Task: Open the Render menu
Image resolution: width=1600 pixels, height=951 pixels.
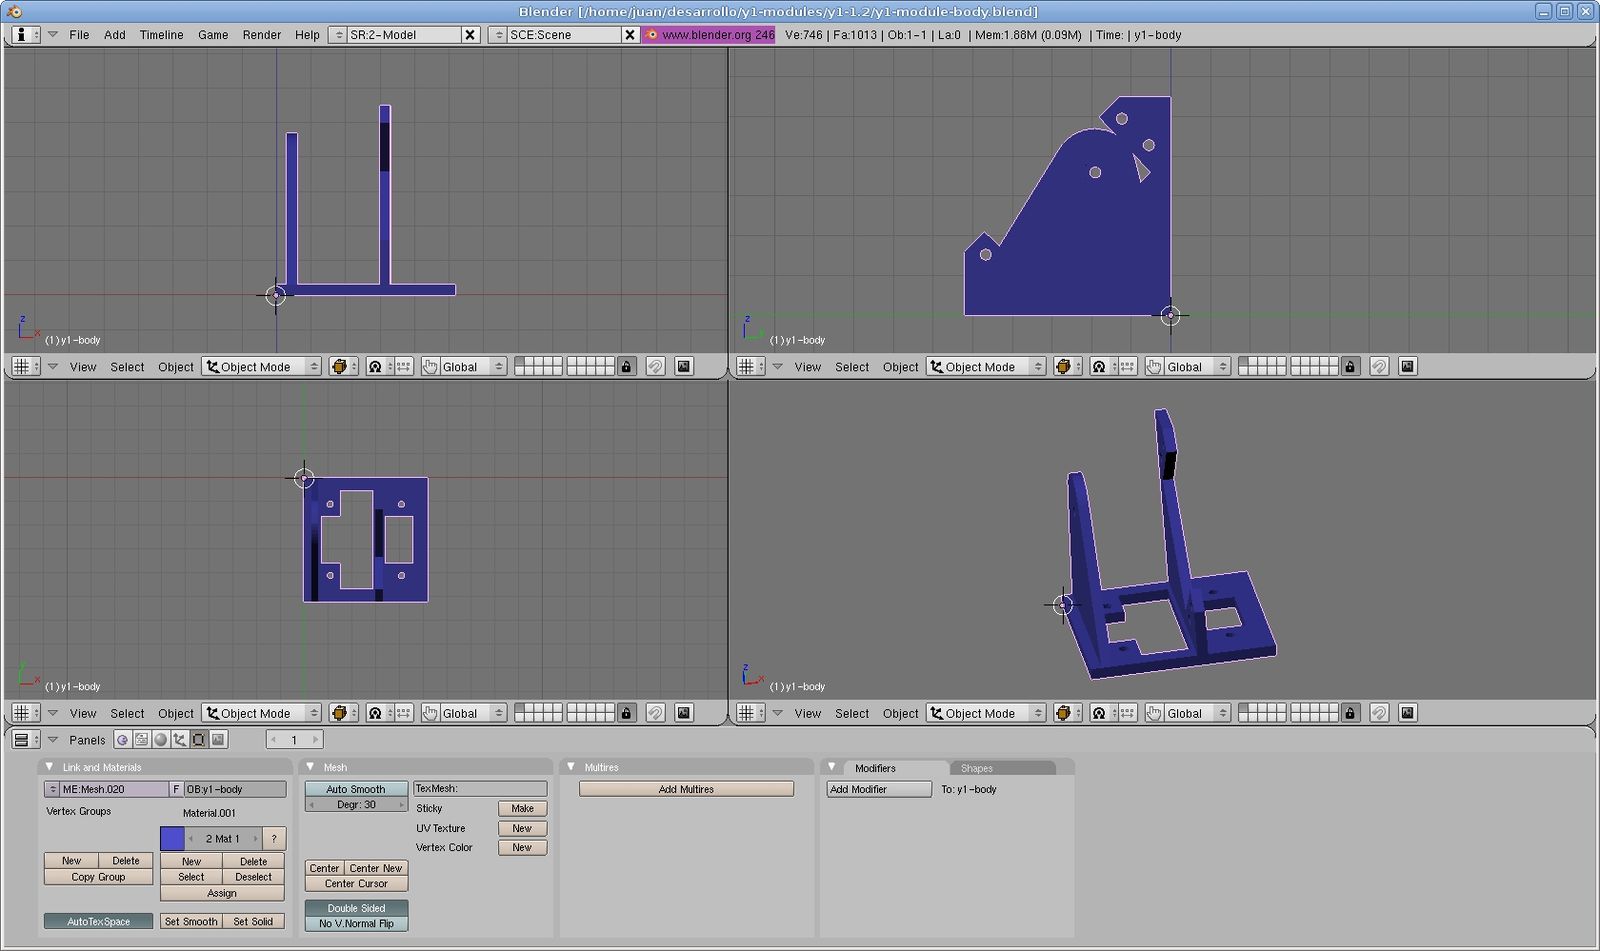Action: pyautogui.click(x=261, y=35)
